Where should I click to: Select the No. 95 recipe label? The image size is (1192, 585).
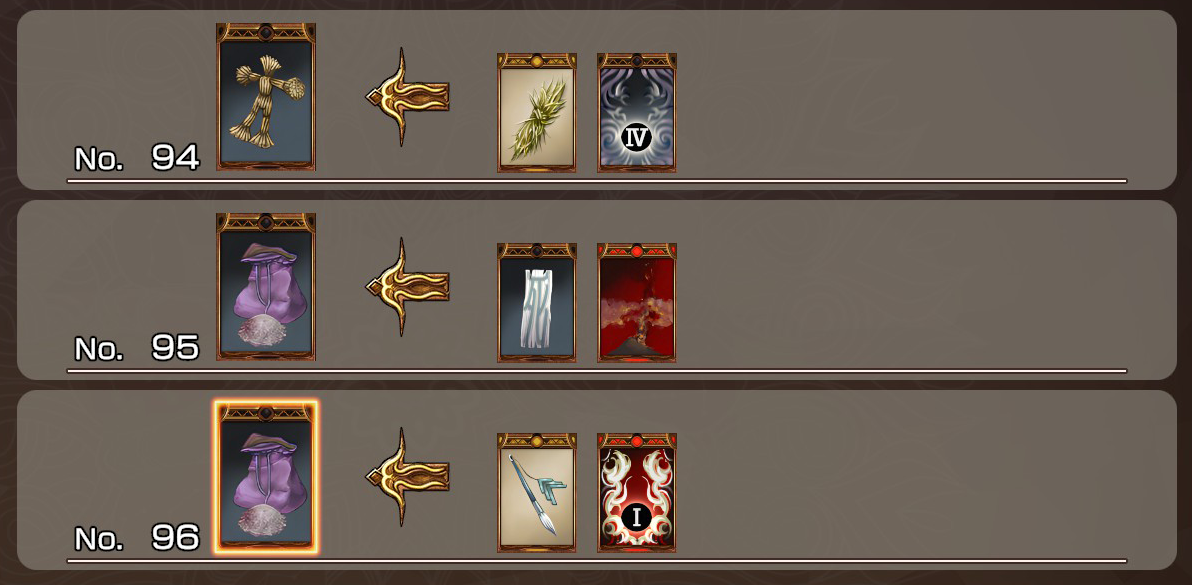point(137,348)
